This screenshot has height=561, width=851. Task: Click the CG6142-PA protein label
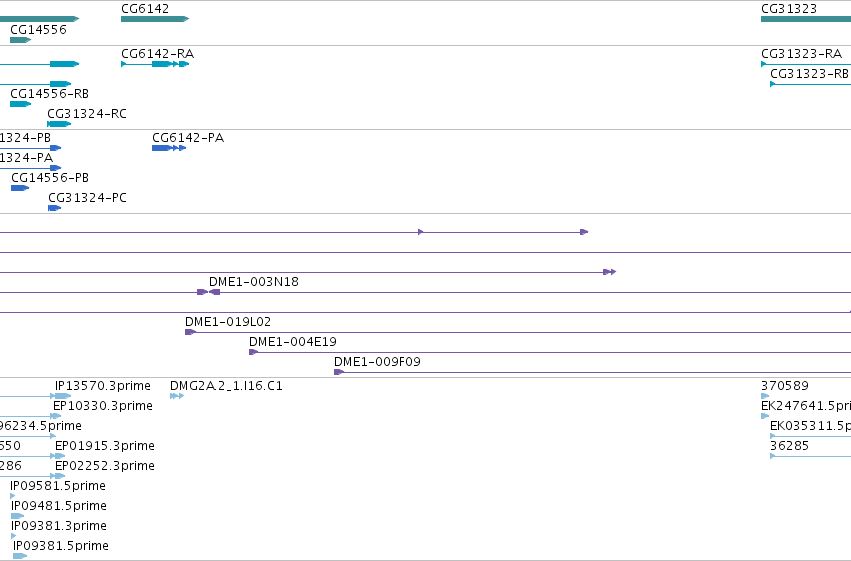click(188, 138)
